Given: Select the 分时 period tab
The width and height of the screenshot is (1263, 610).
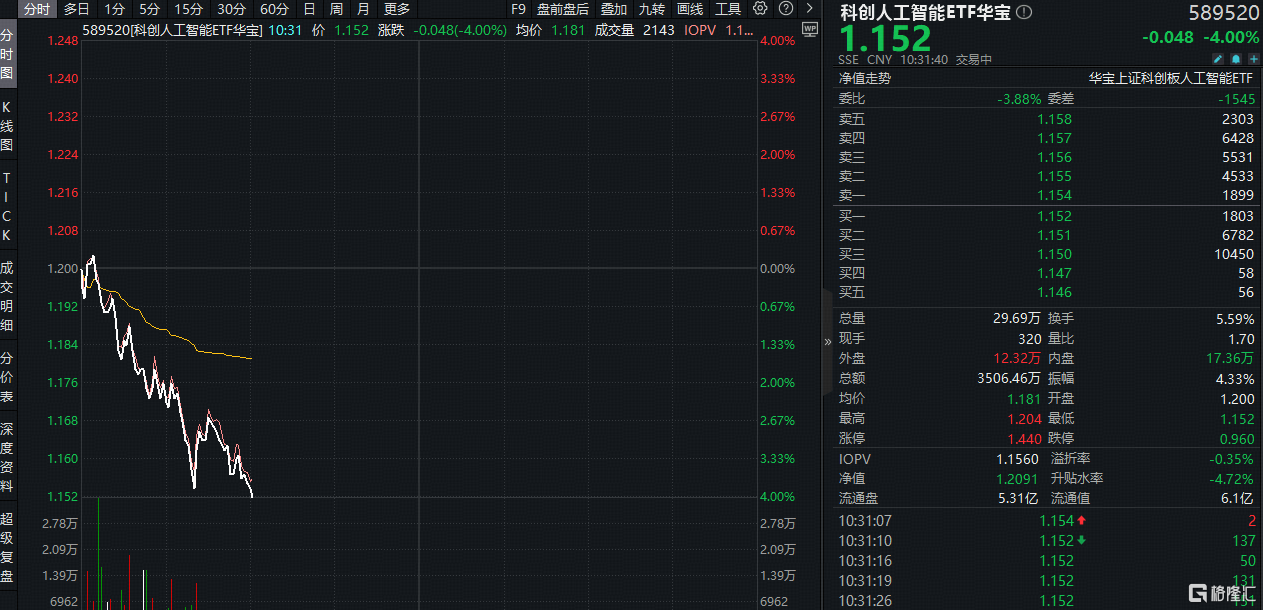Looking at the screenshot, I should 36,9.
